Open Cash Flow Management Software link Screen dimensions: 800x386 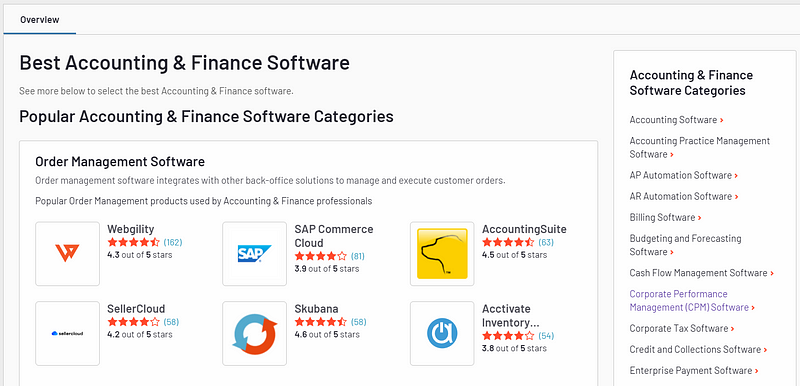point(702,273)
